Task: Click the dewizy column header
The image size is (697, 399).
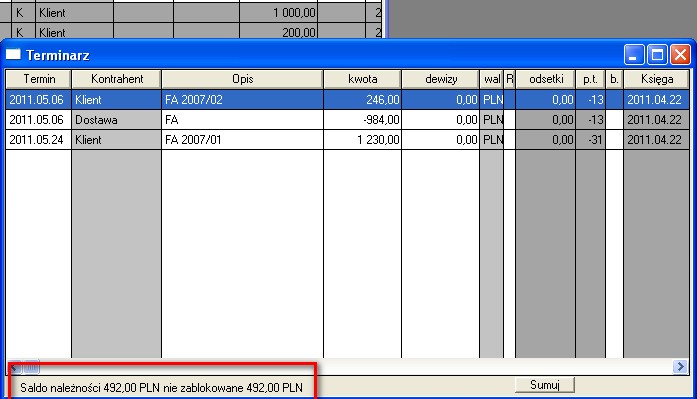Action: point(441,79)
